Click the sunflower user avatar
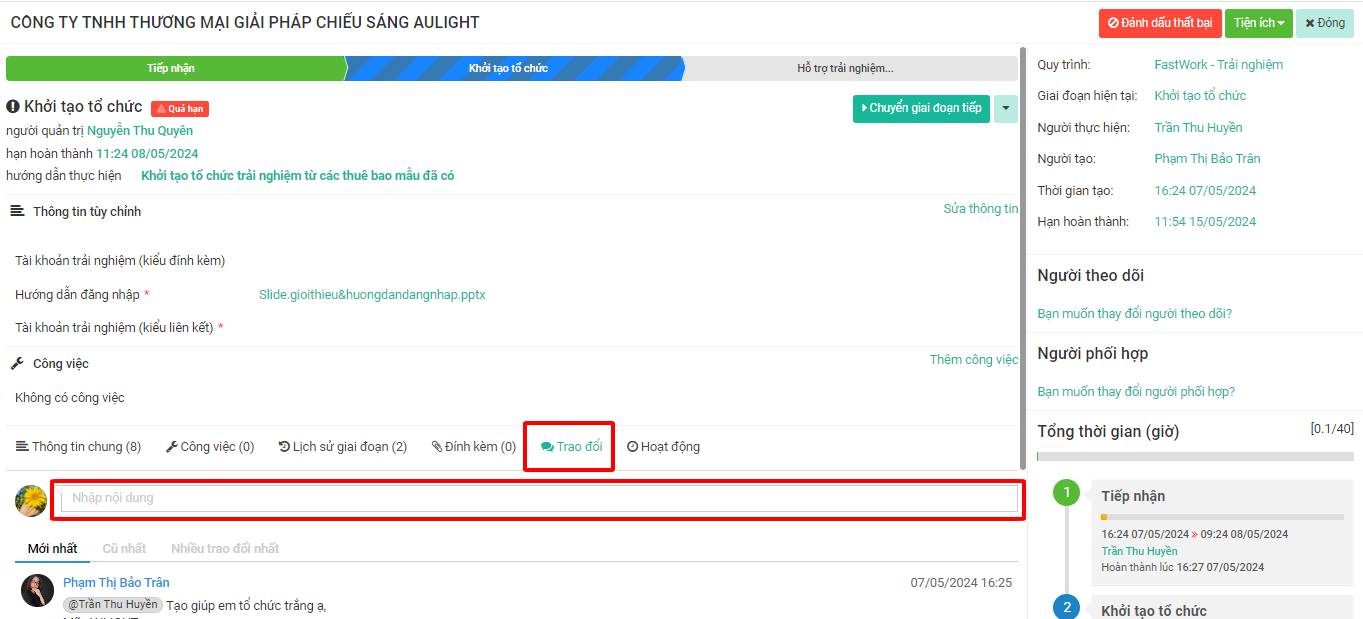The width and height of the screenshot is (1363, 619). [31, 500]
